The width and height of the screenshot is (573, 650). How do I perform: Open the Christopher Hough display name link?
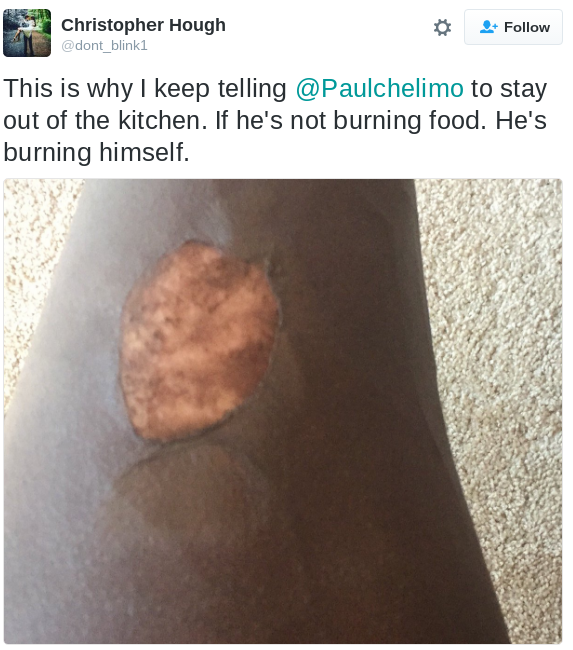tap(143, 25)
